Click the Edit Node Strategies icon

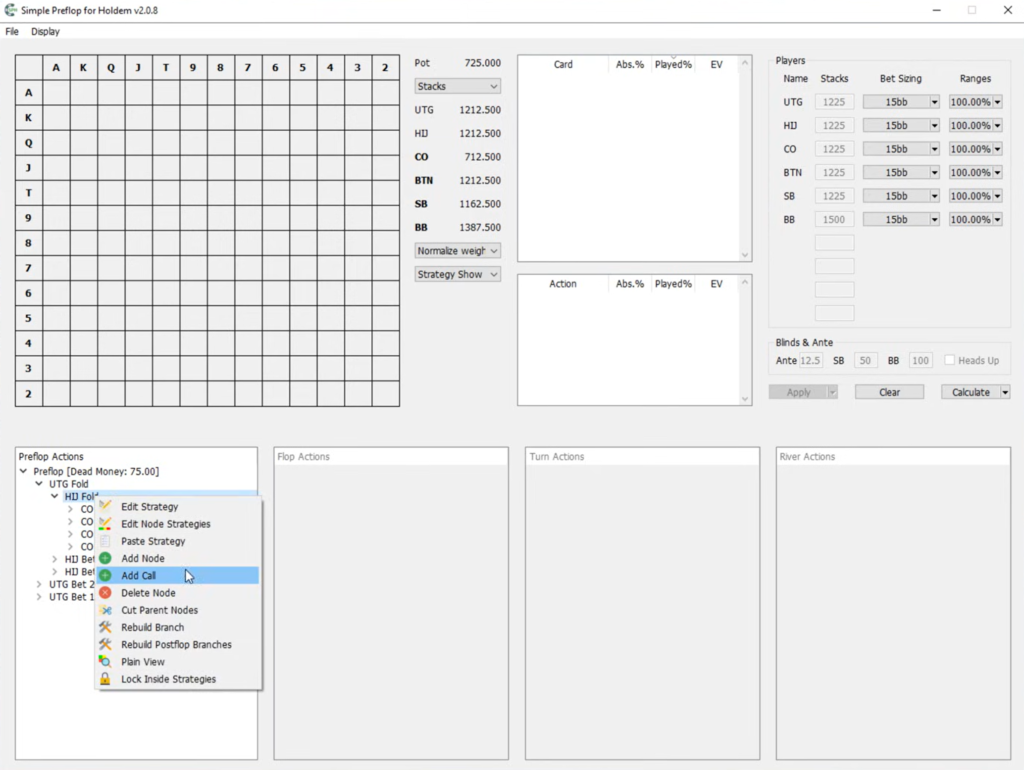(105, 524)
